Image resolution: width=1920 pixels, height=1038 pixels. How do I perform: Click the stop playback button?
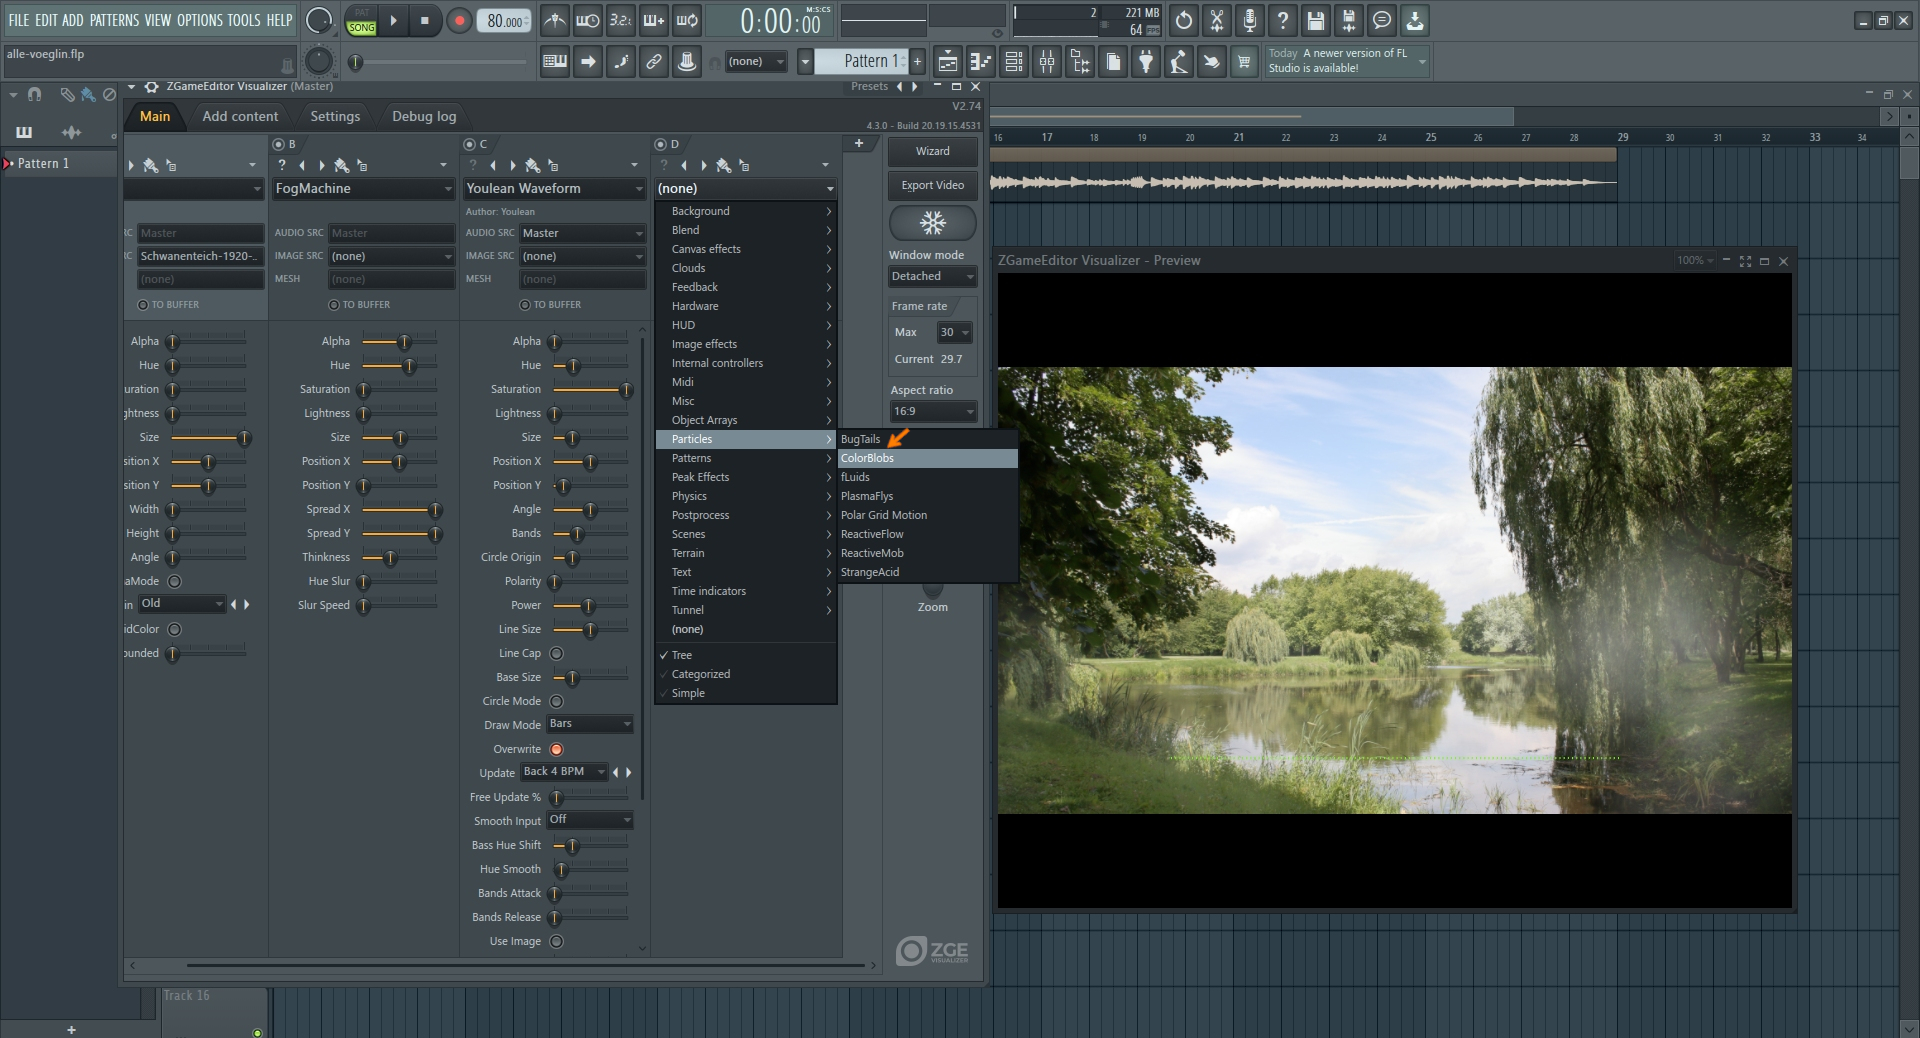pos(425,20)
